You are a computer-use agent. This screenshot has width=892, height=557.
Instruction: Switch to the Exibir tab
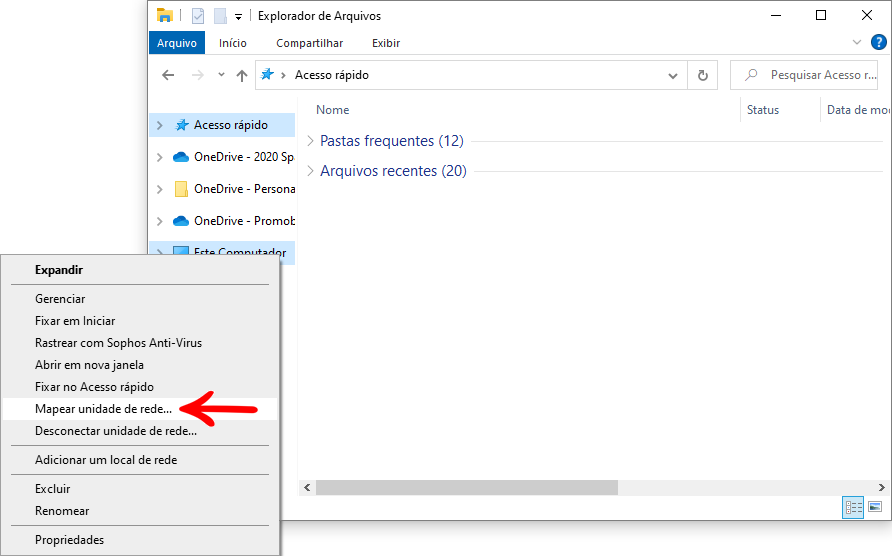386,43
